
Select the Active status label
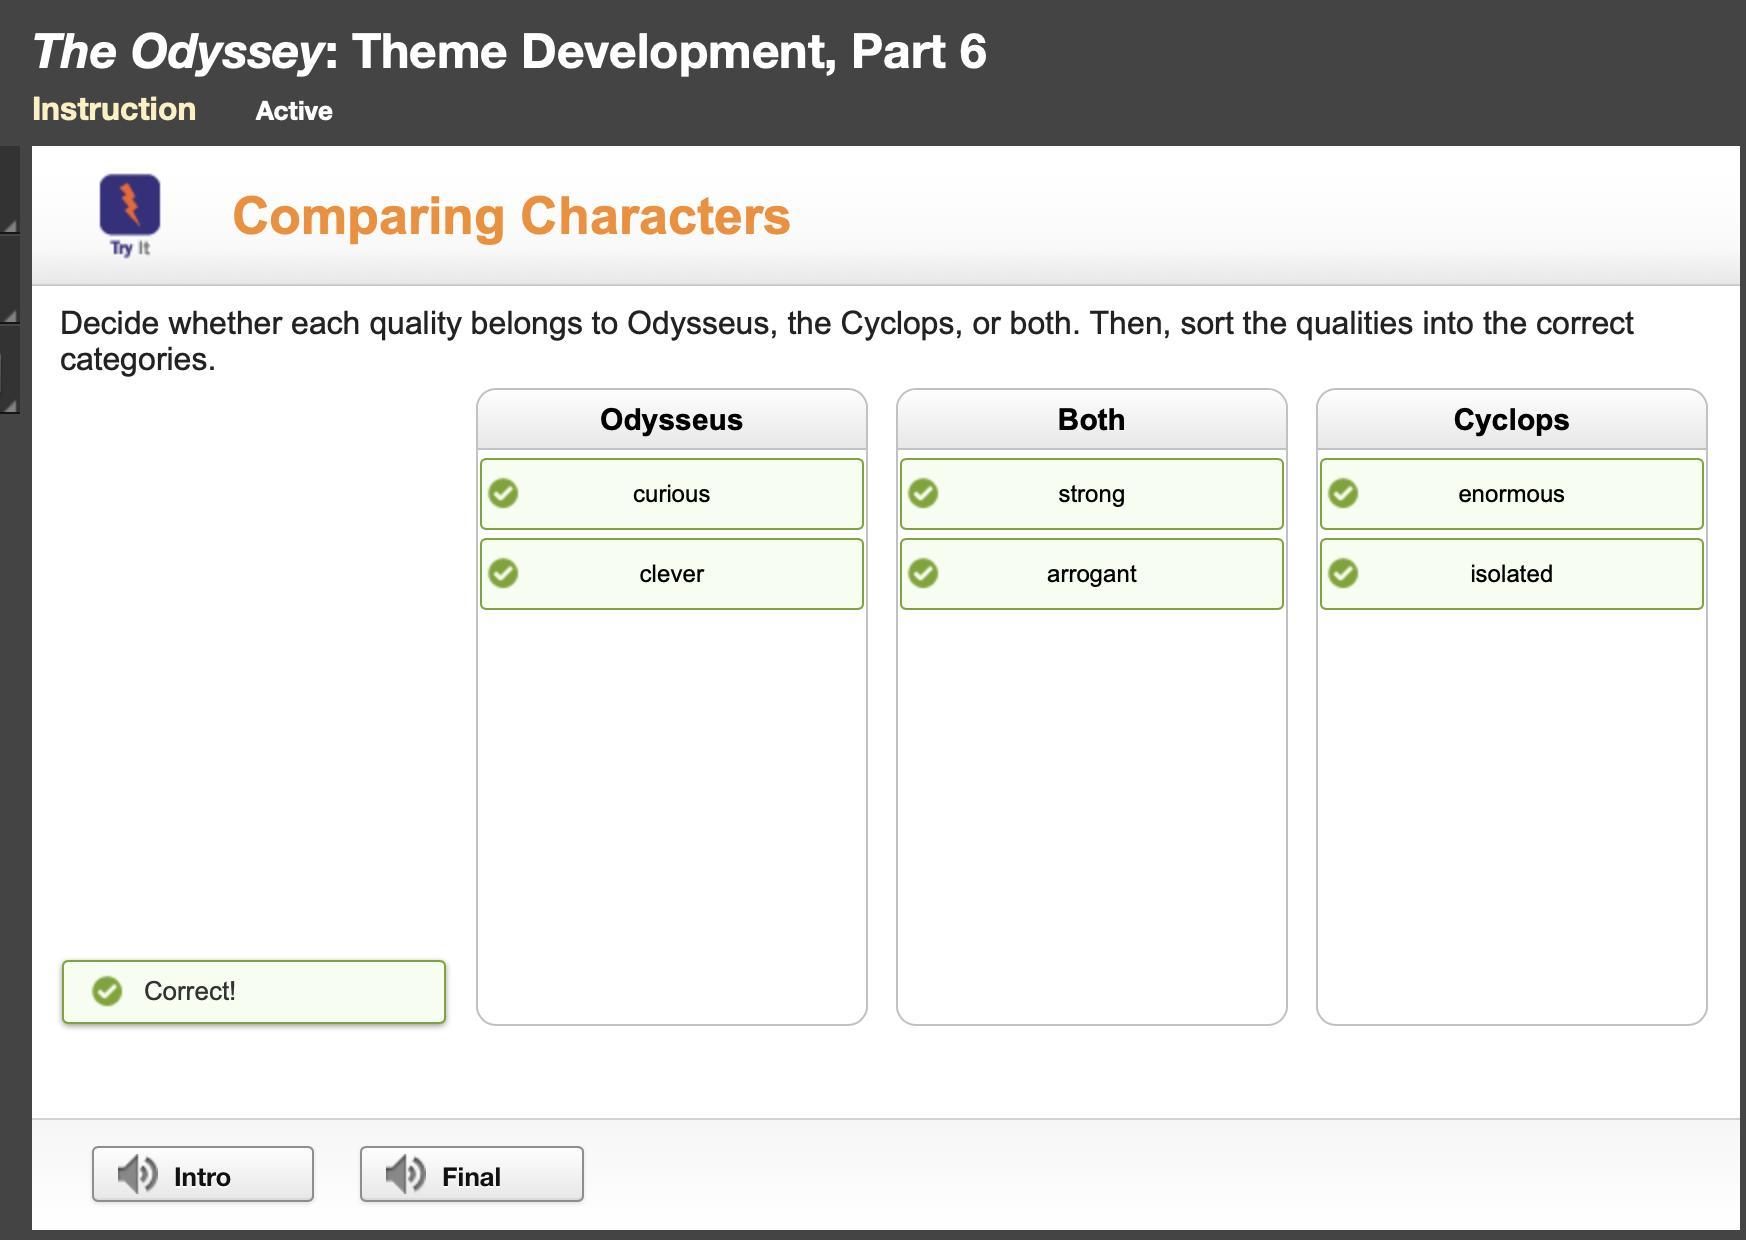tap(294, 111)
